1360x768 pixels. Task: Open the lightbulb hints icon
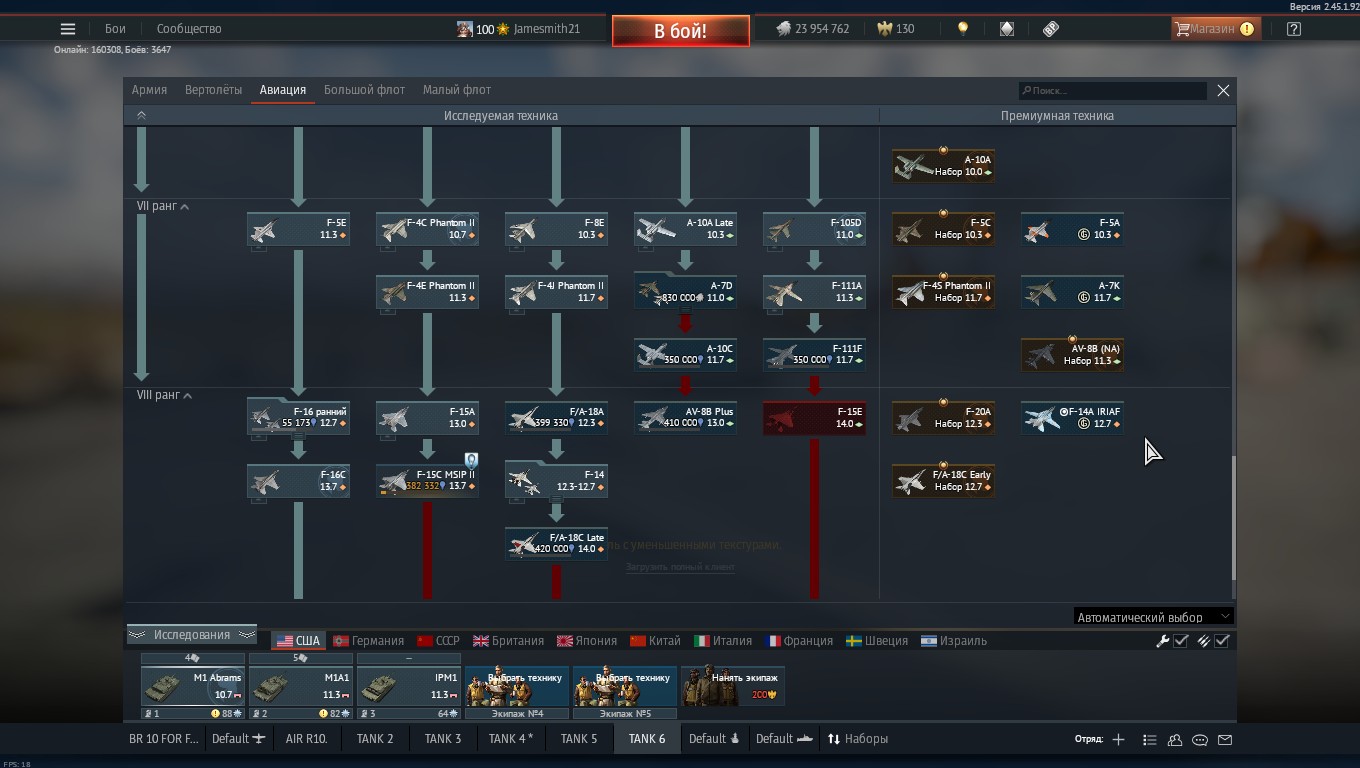pos(963,29)
